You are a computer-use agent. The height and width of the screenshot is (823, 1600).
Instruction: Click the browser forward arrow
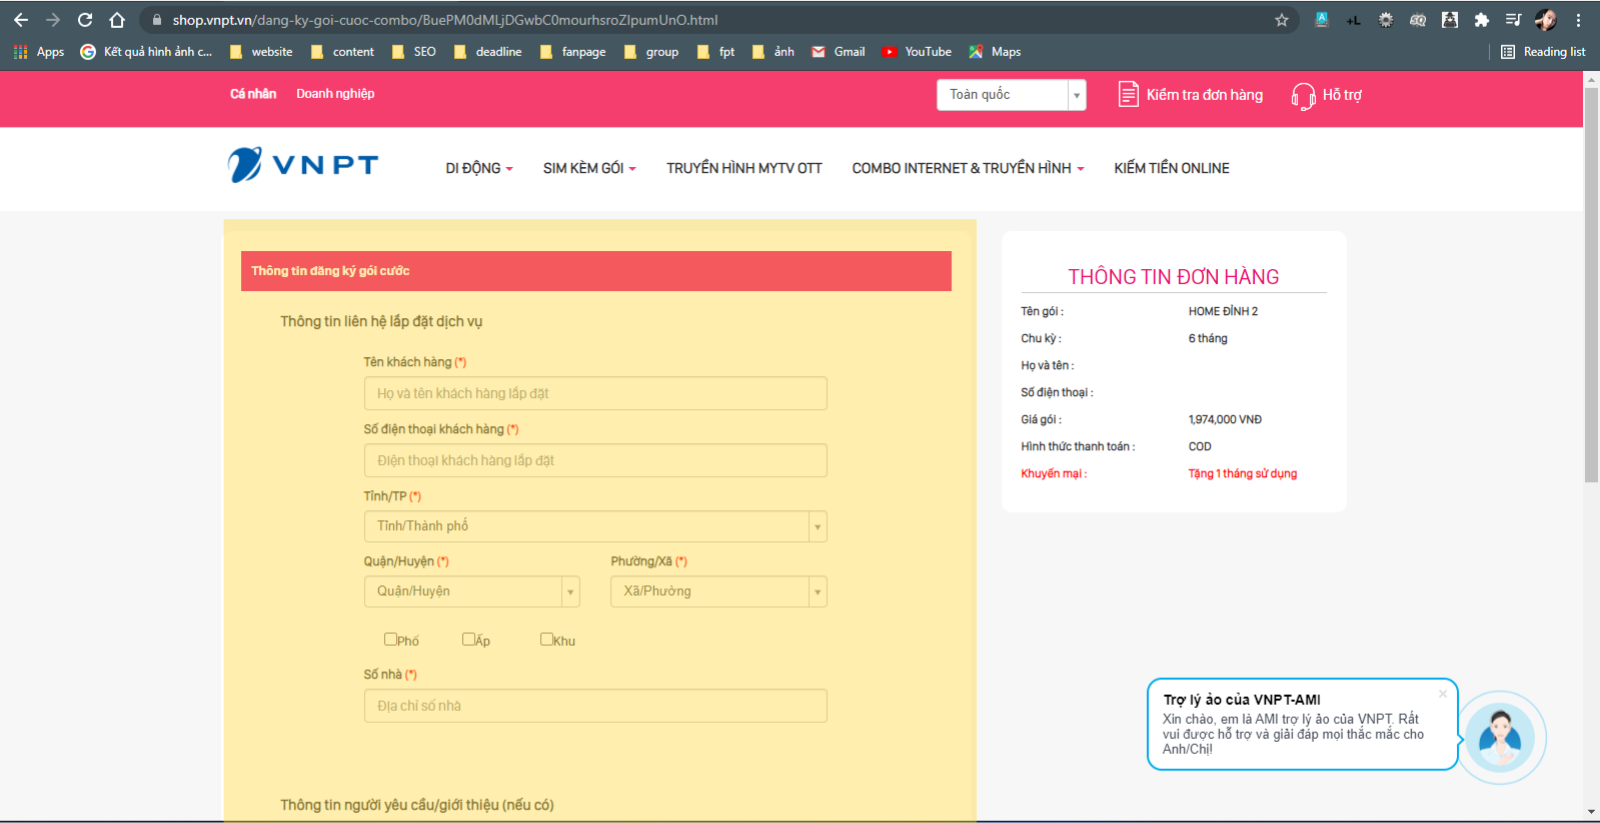tap(53, 20)
